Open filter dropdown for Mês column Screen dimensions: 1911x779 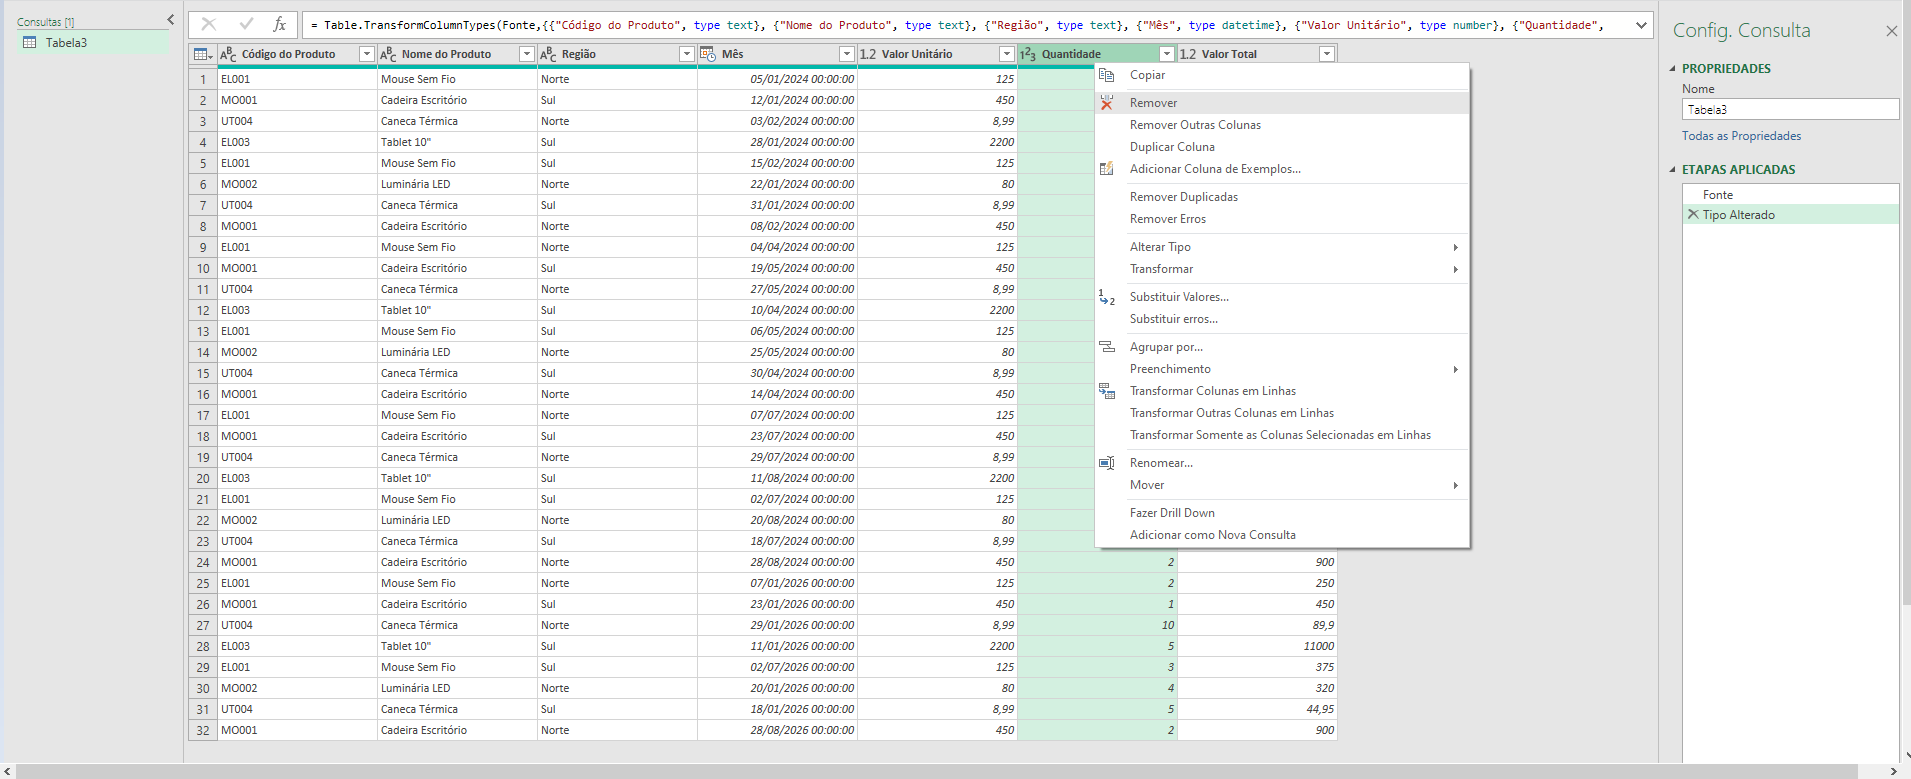click(x=847, y=54)
